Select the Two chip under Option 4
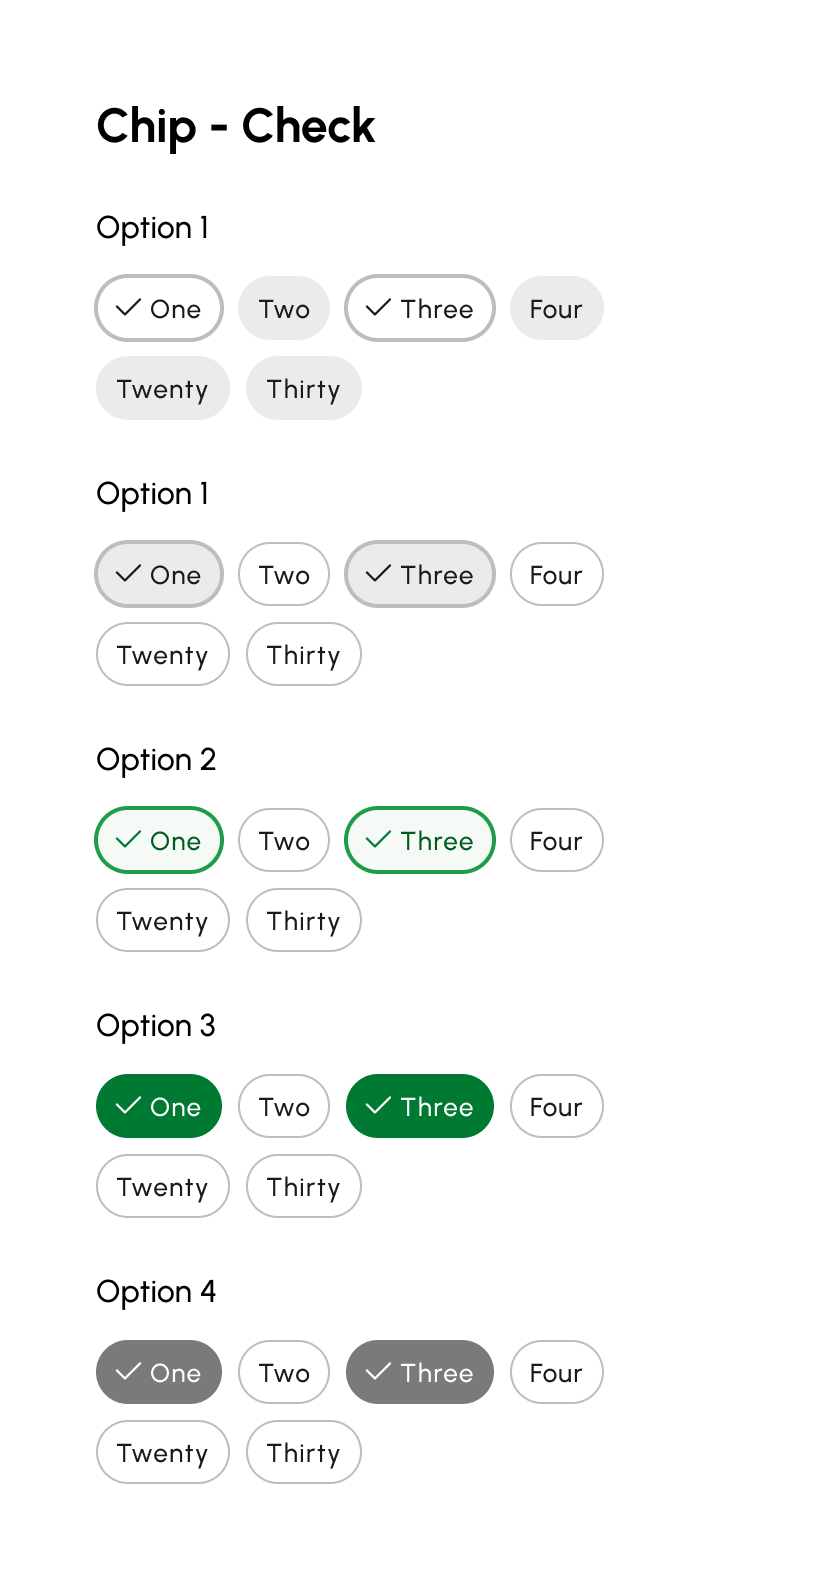 coord(284,1373)
